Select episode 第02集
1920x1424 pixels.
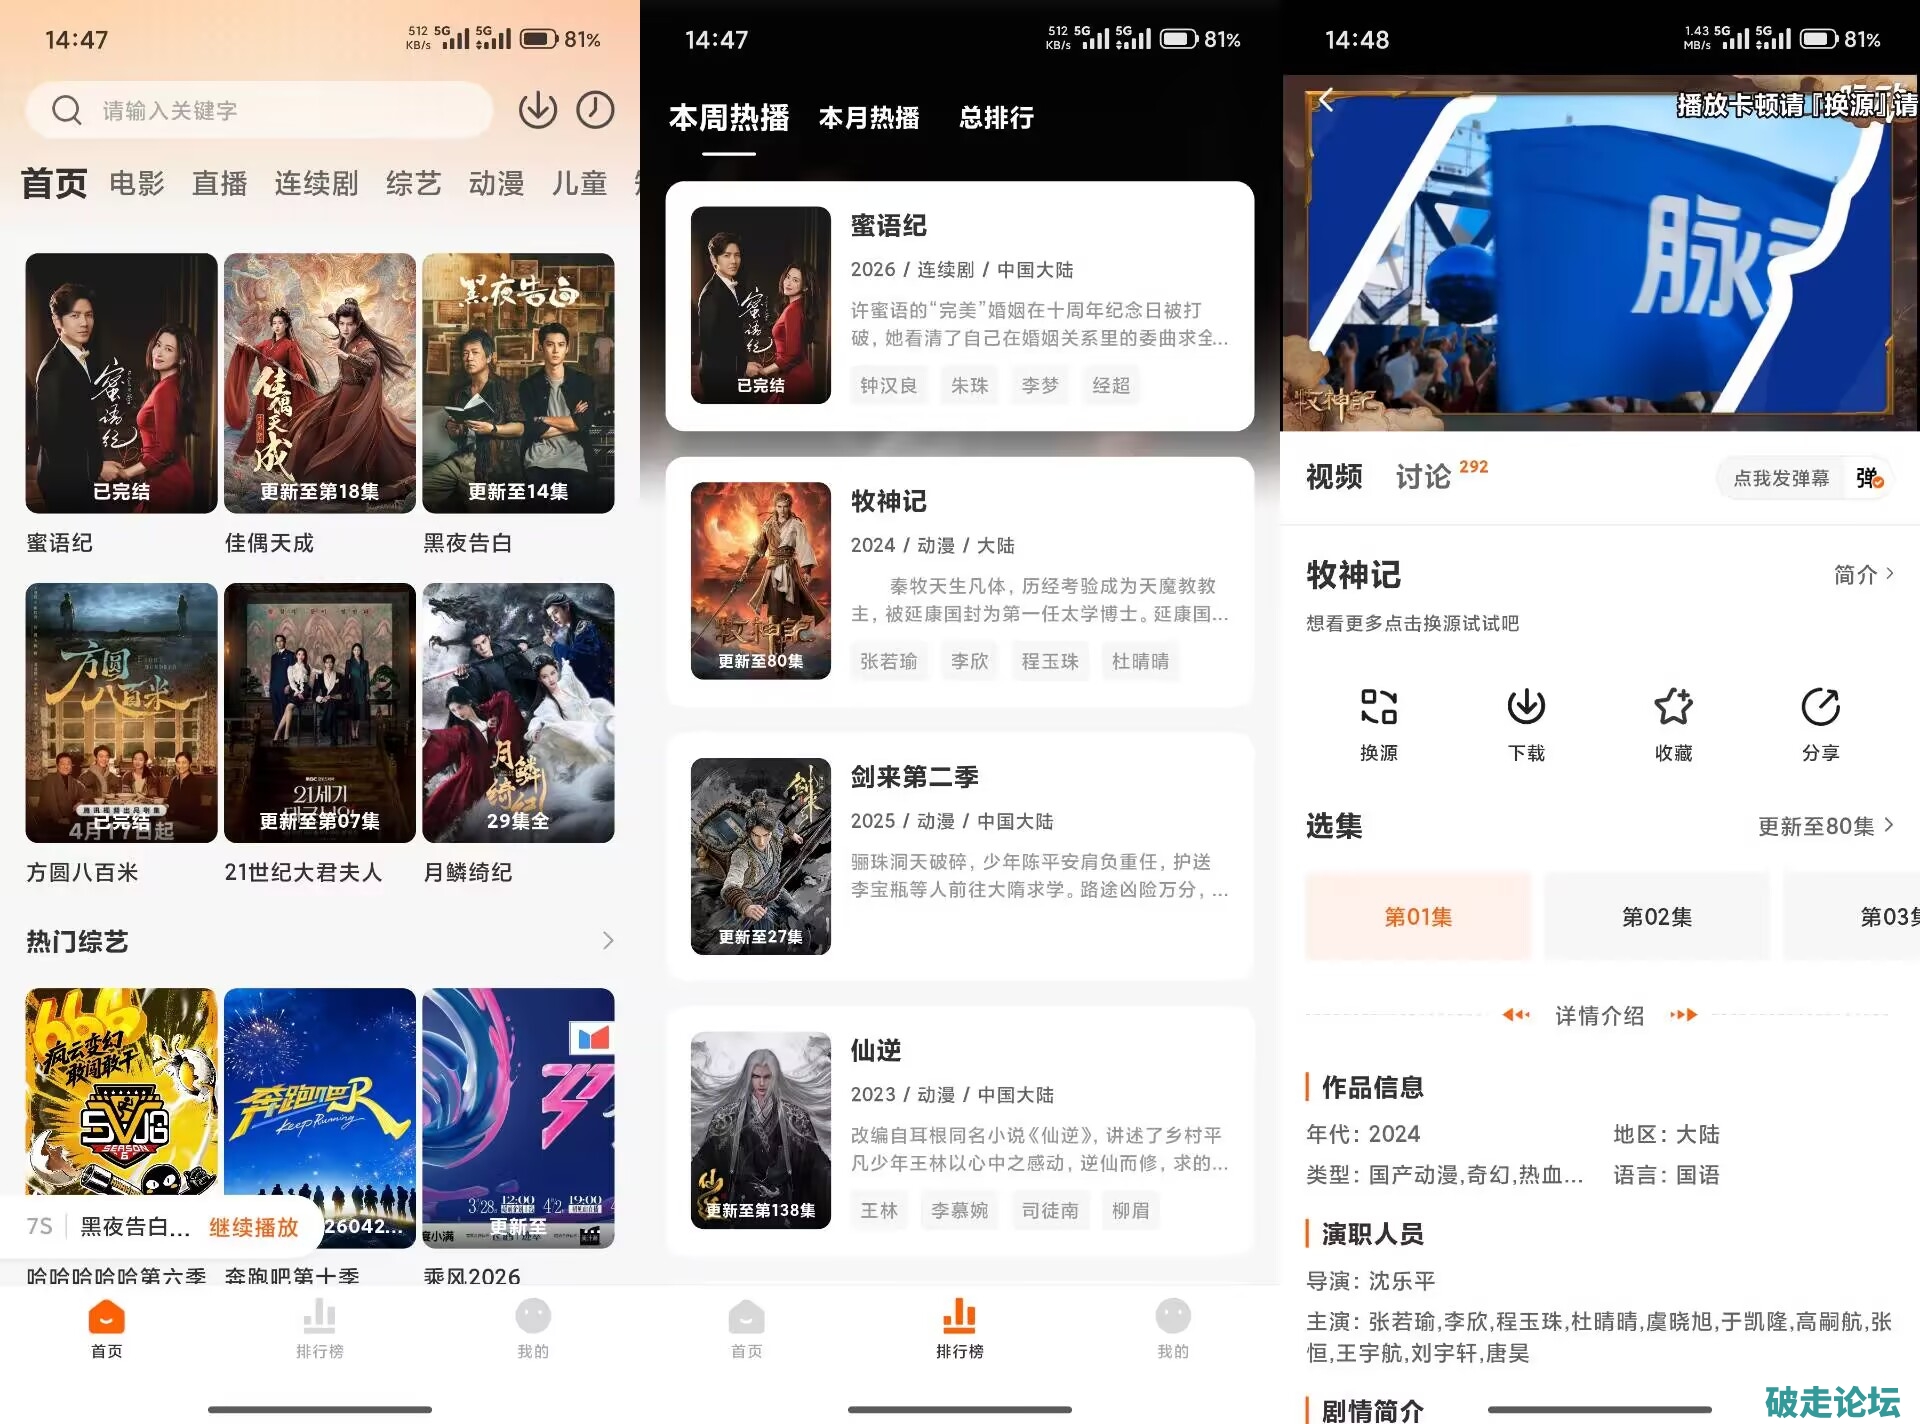tap(1657, 916)
